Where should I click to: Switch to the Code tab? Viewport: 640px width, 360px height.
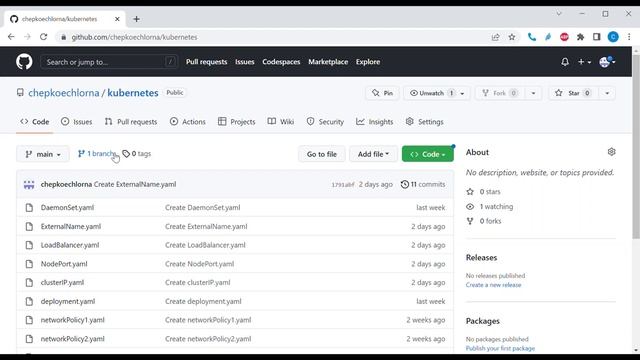coord(35,122)
